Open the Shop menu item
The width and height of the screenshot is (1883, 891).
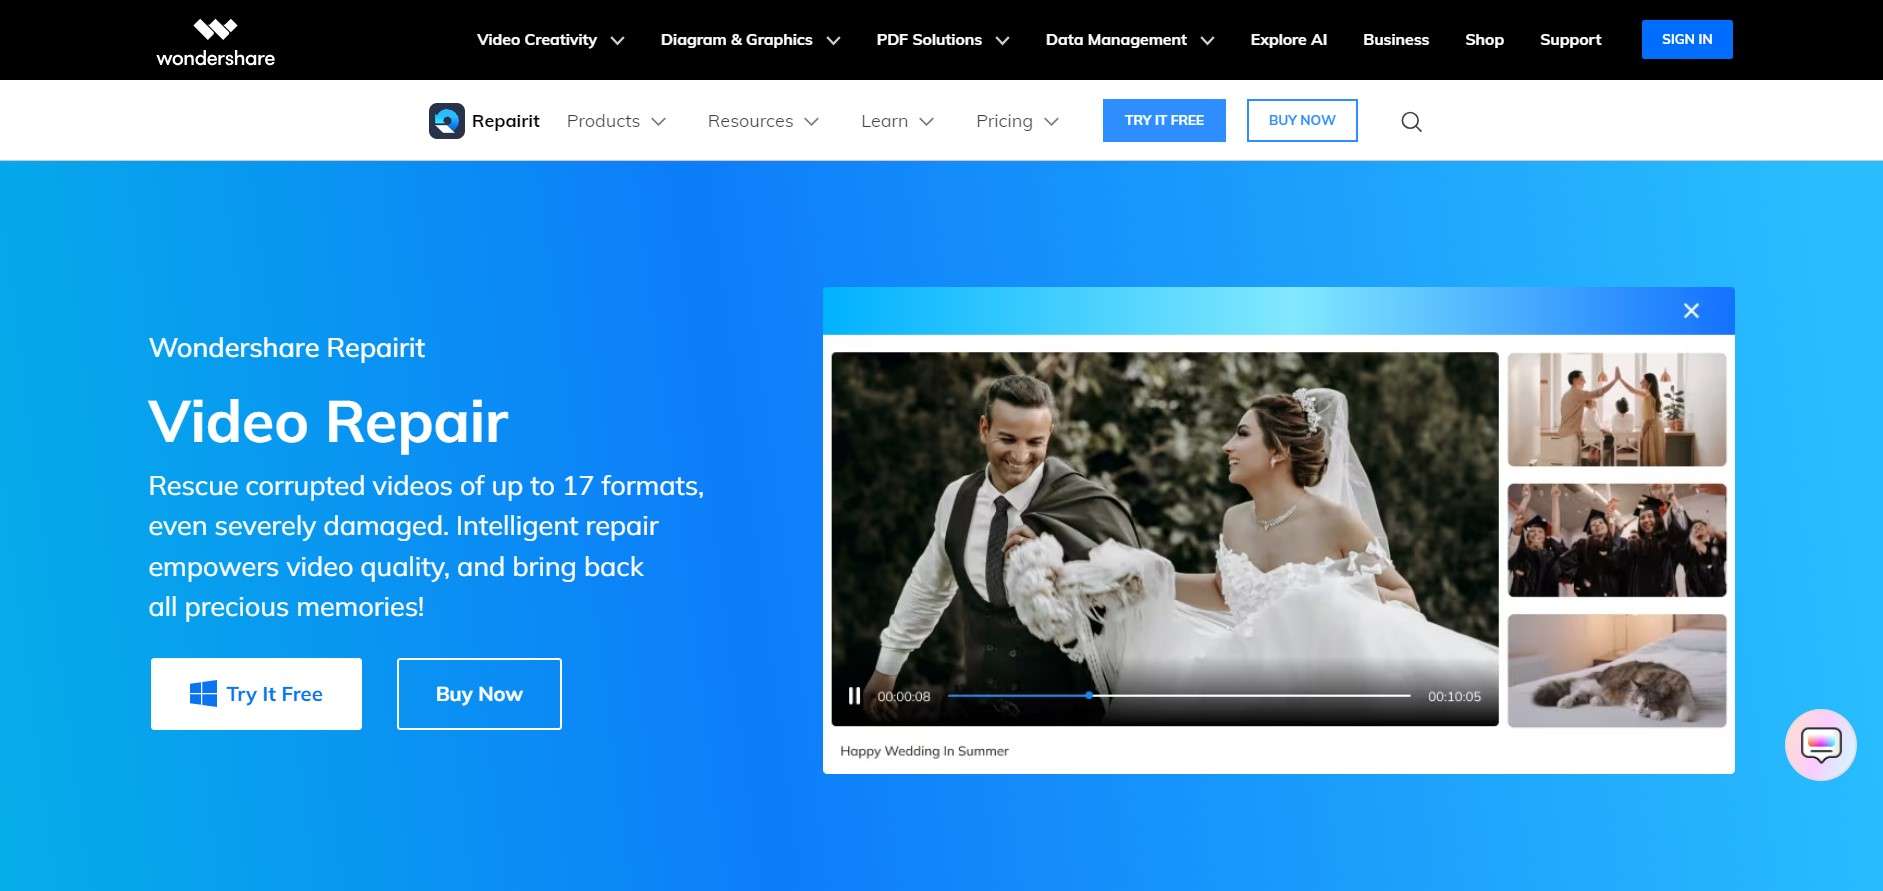click(1484, 40)
